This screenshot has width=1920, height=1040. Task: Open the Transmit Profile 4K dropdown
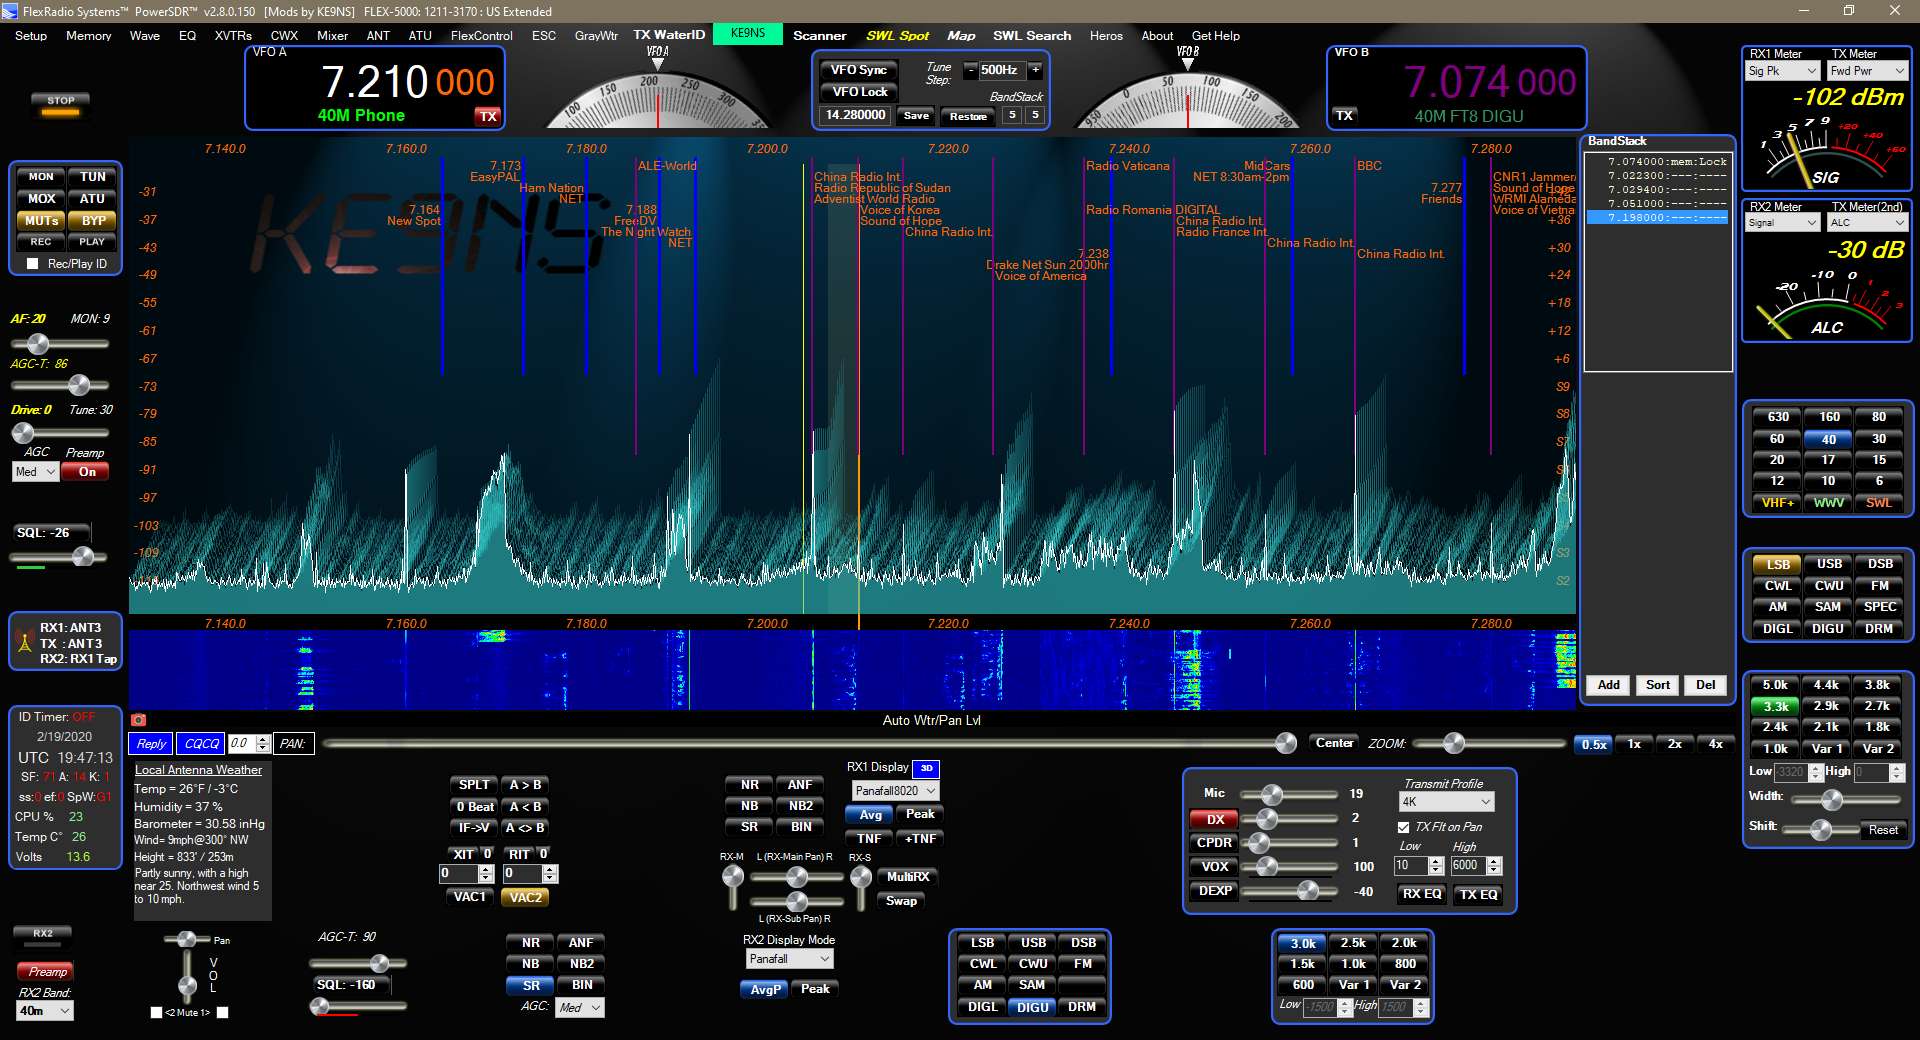pyautogui.click(x=1446, y=802)
